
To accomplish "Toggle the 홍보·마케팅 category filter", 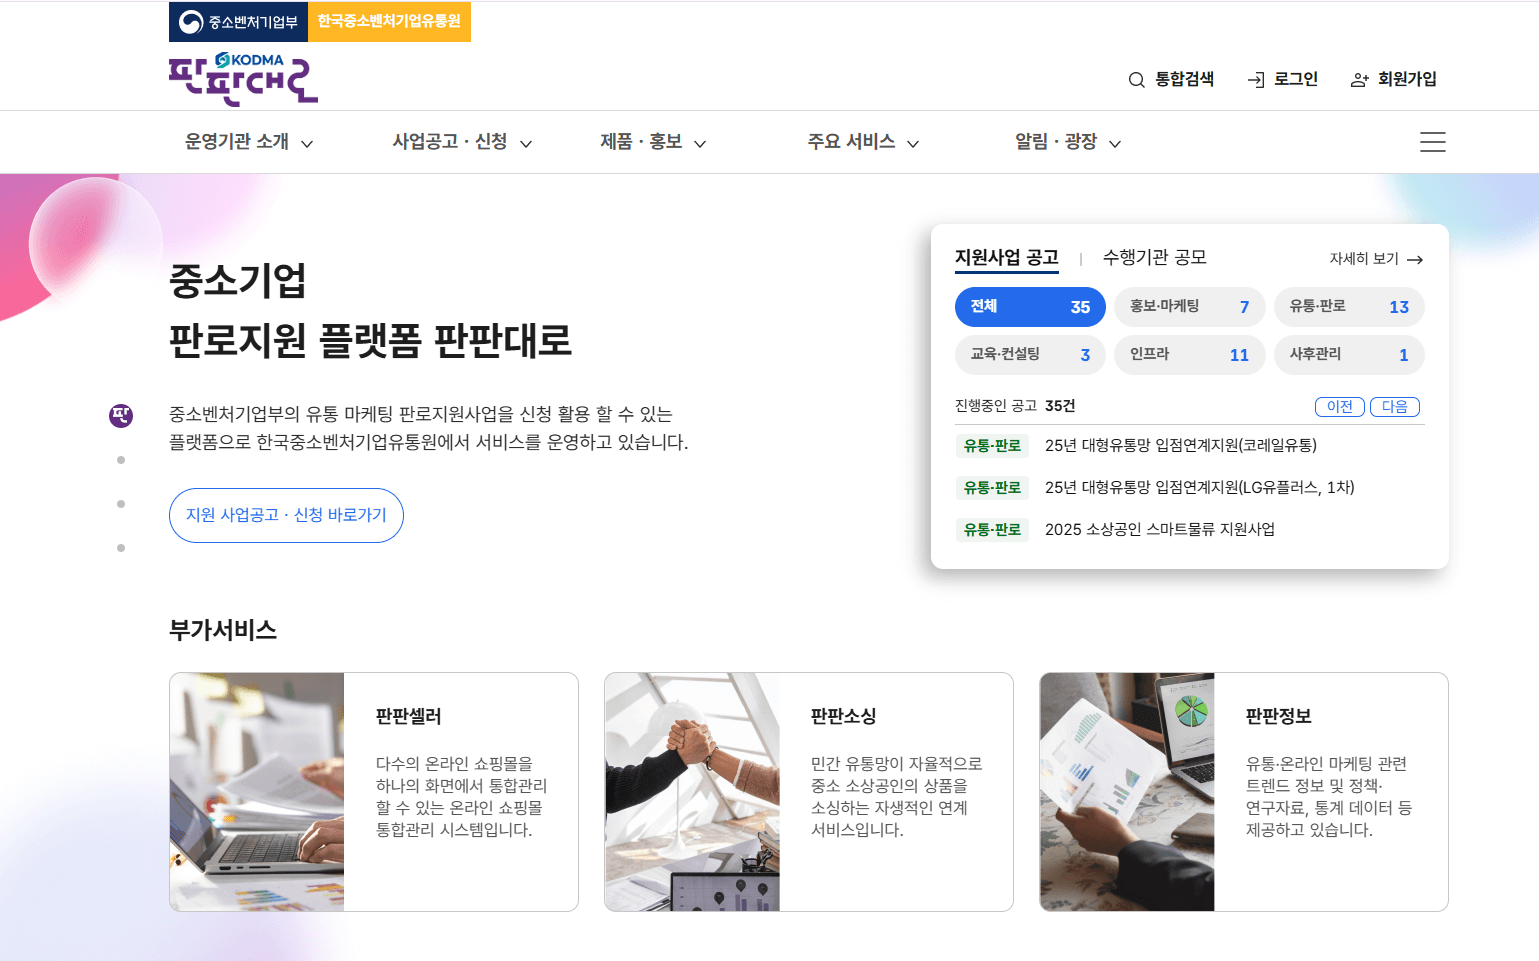I will pyautogui.click(x=1189, y=307).
